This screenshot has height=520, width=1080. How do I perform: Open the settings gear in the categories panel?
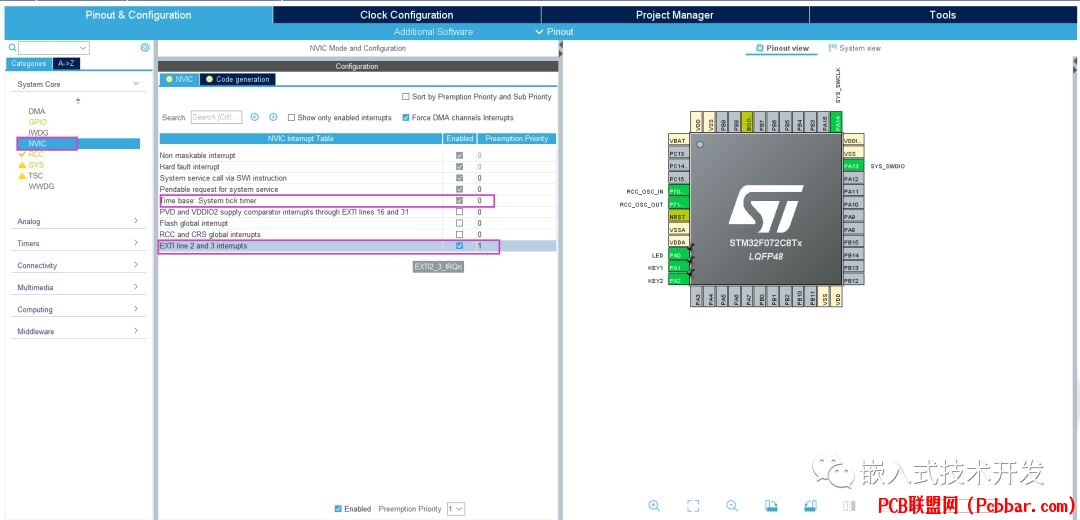coord(145,48)
